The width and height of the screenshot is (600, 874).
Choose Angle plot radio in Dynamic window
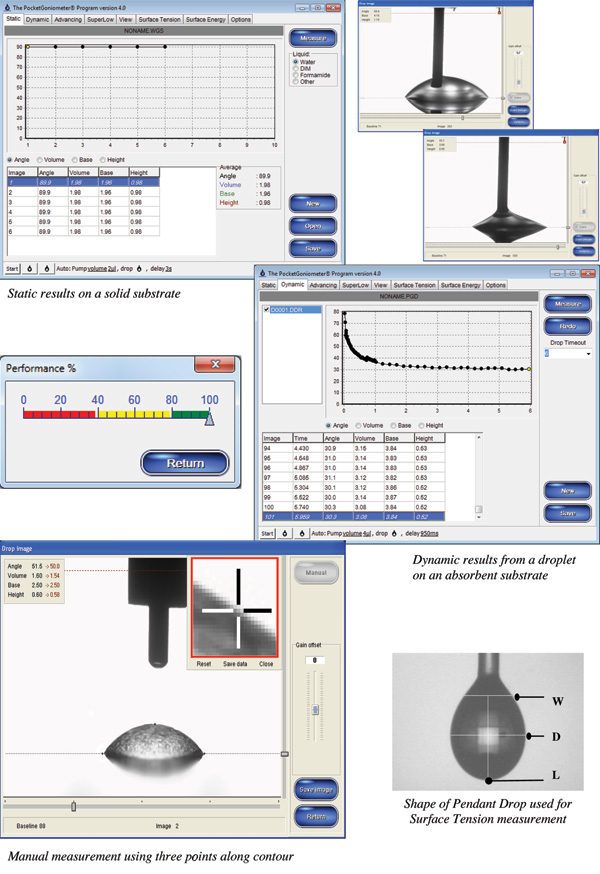(x=328, y=425)
